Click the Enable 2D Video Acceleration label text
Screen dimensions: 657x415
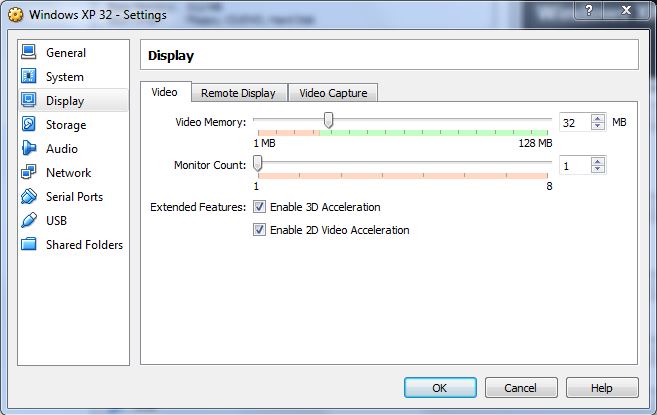[340, 230]
